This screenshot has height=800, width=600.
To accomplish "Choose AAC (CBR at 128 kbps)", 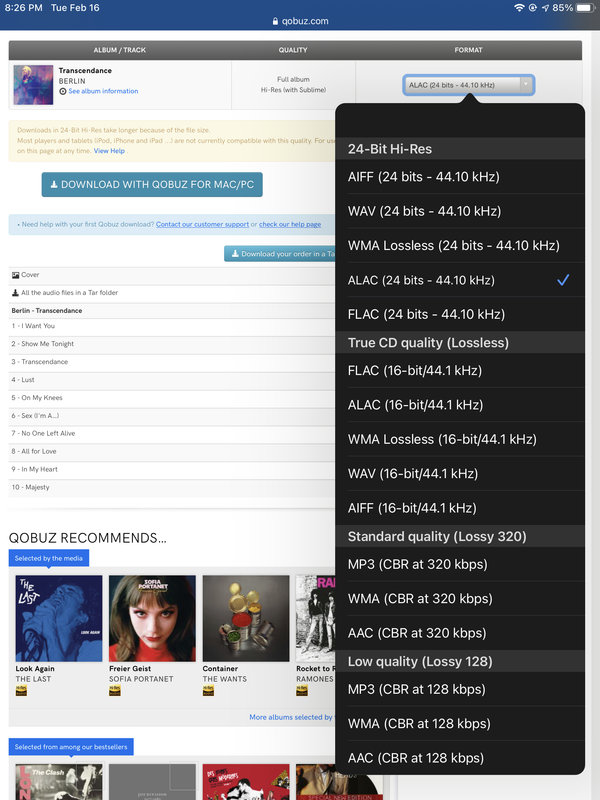I will [460, 758].
